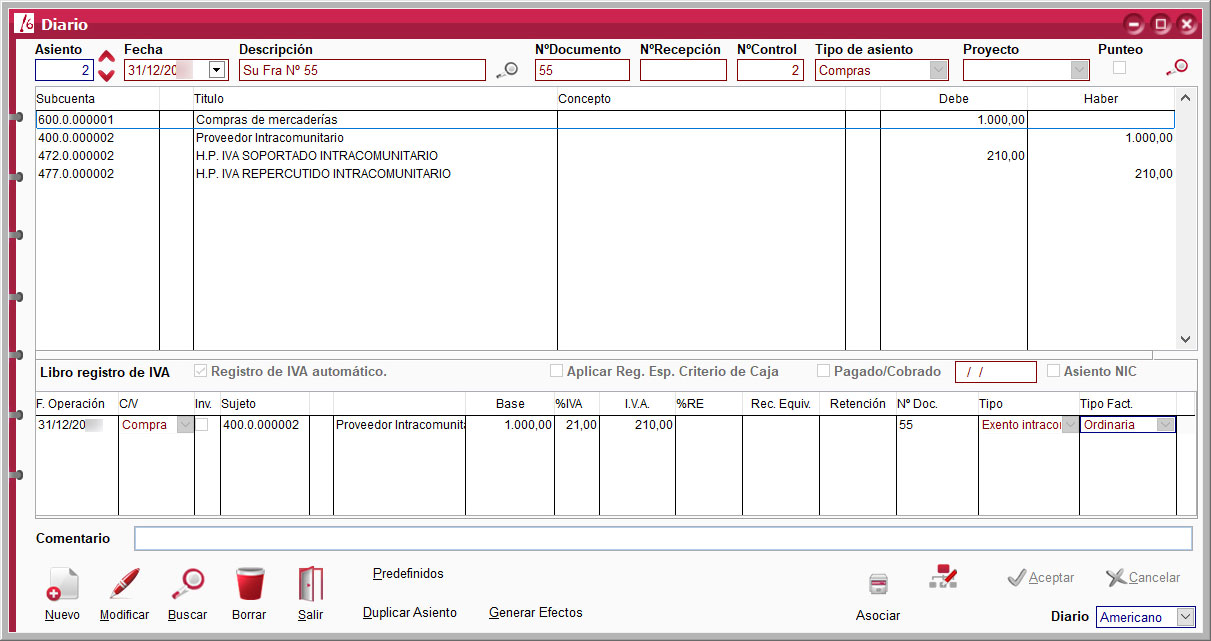Click the Compras de mercaderías title cell
Image resolution: width=1211 pixels, height=641 pixels.
375,120
